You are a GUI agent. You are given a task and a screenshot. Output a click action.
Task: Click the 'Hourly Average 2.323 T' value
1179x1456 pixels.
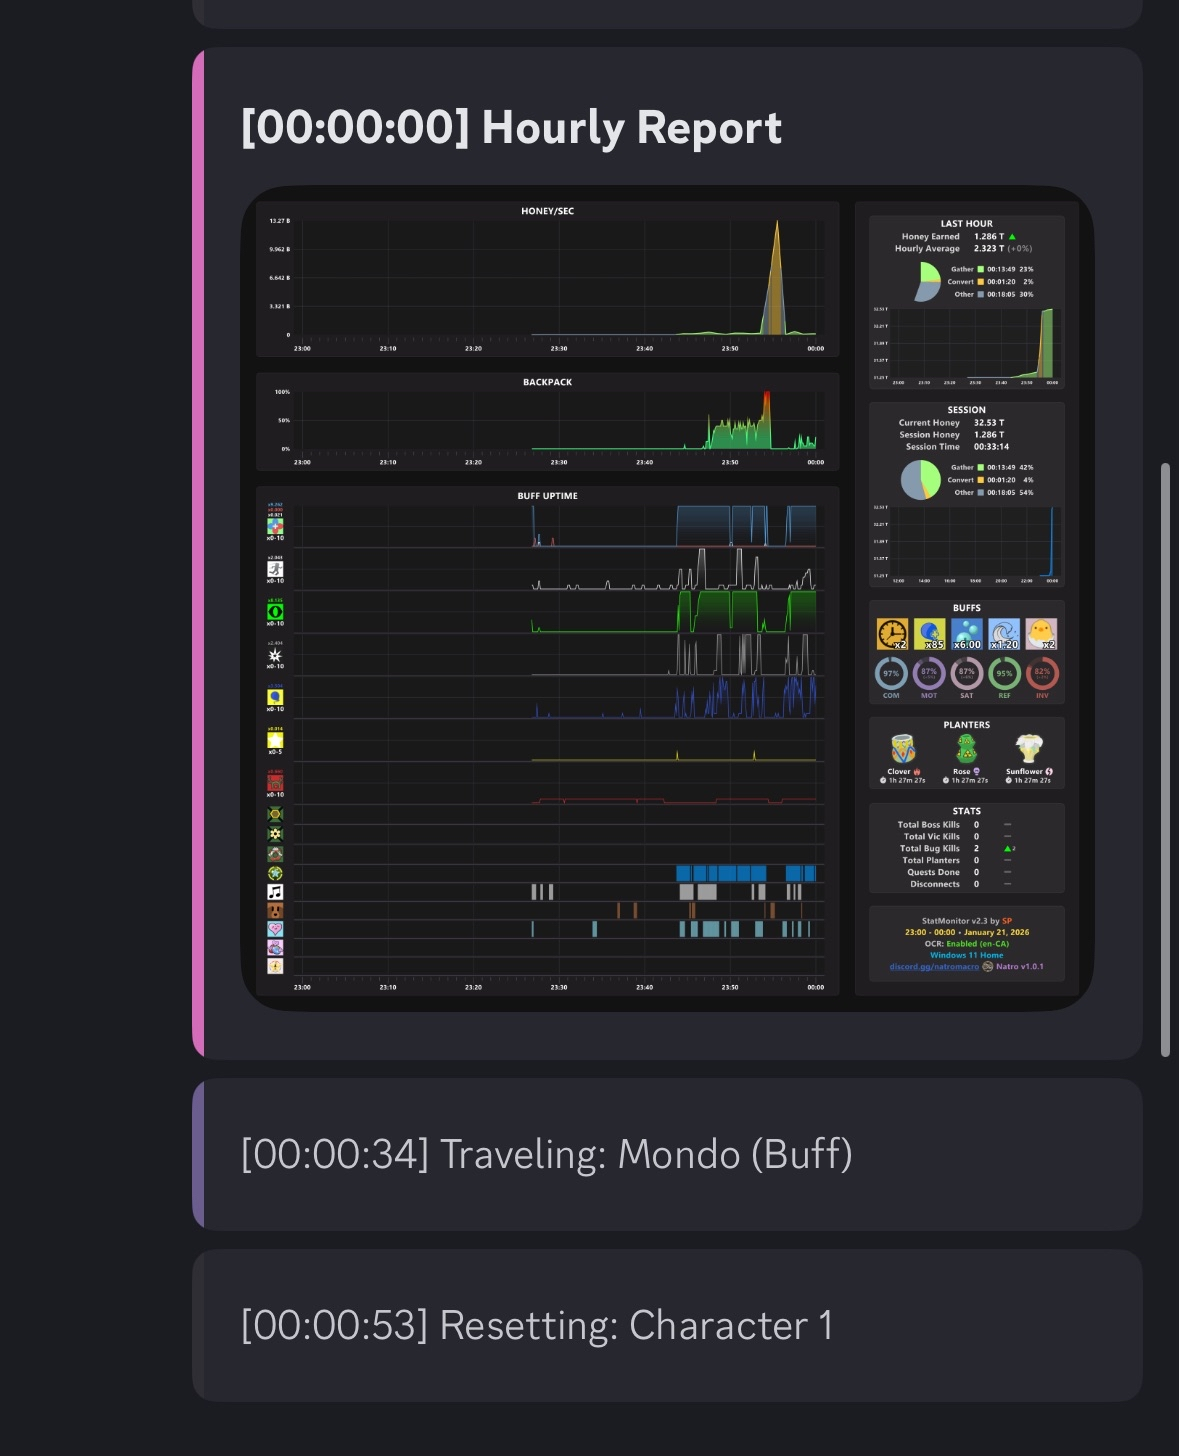989,249
